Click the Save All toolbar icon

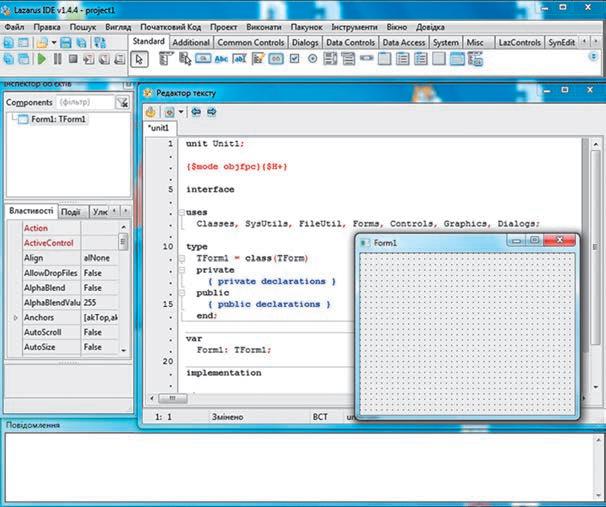(81, 43)
